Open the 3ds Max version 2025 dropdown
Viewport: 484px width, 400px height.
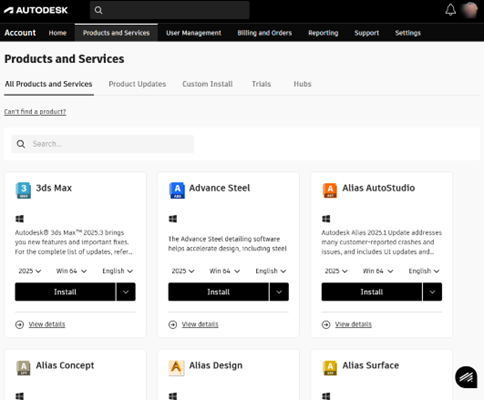click(30, 271)
